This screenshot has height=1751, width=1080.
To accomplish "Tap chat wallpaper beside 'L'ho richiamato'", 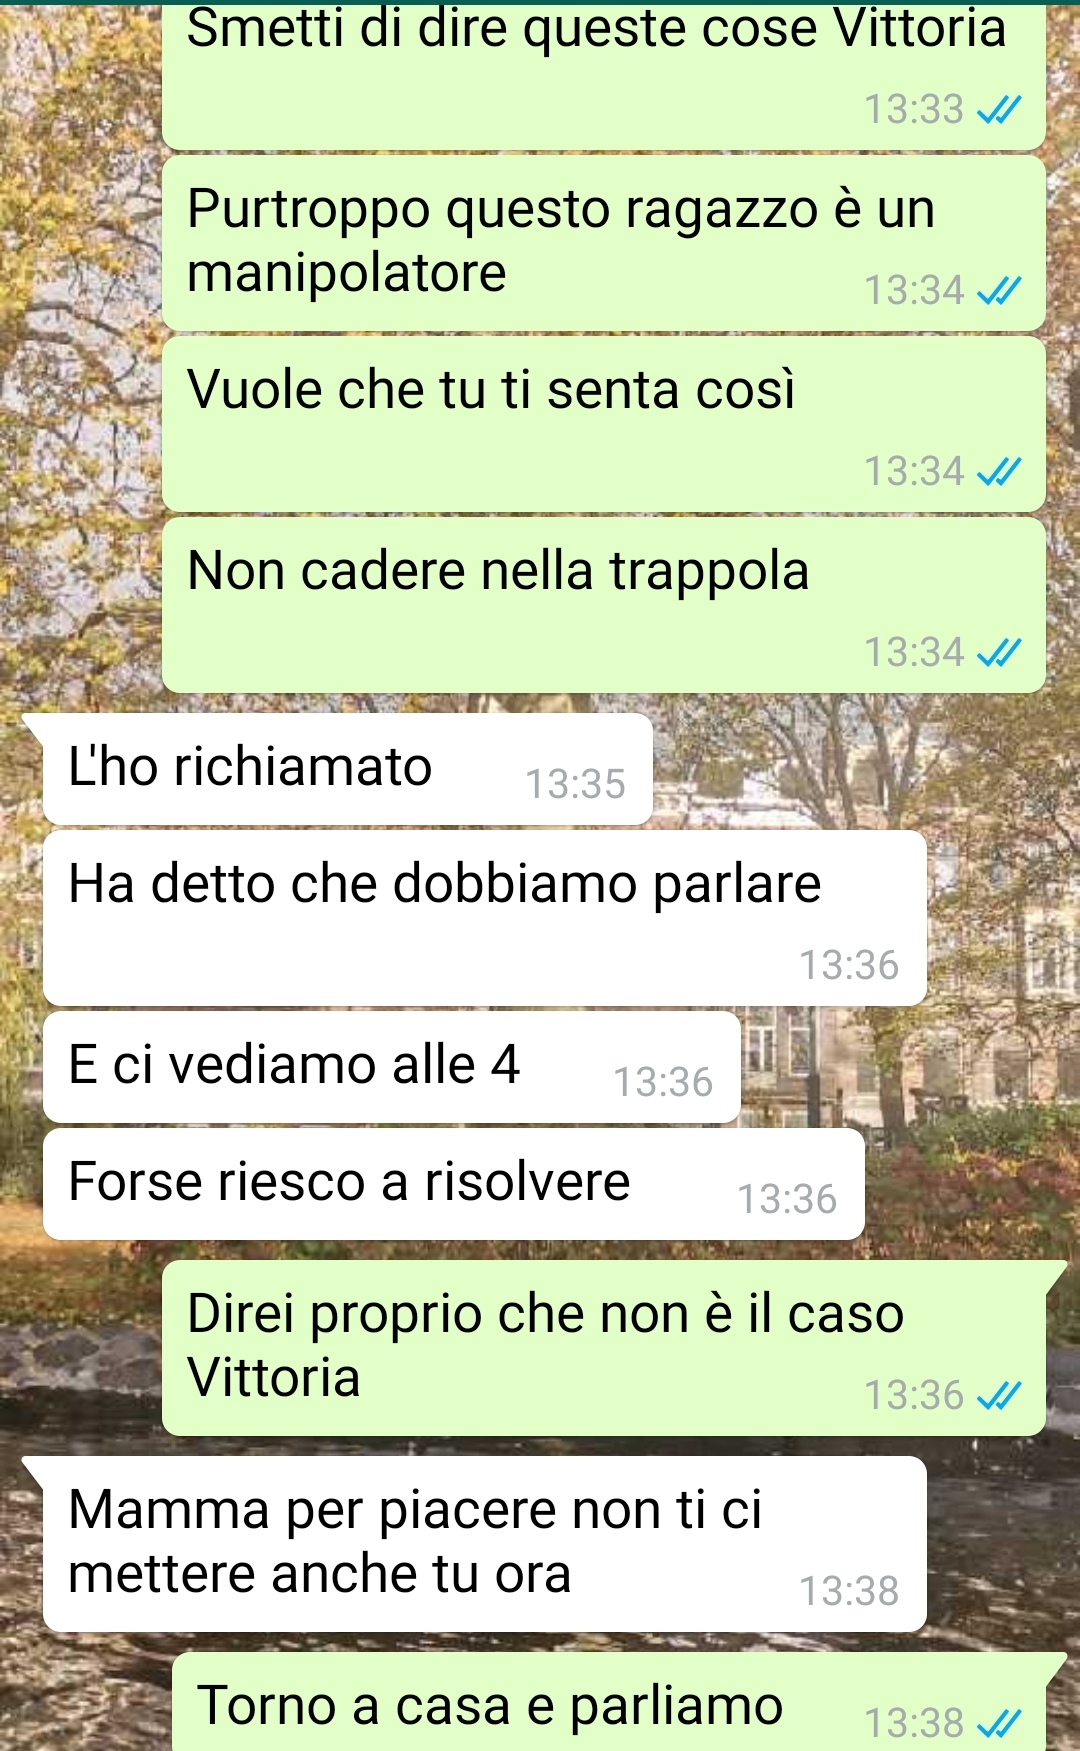I will coord(860,769).
